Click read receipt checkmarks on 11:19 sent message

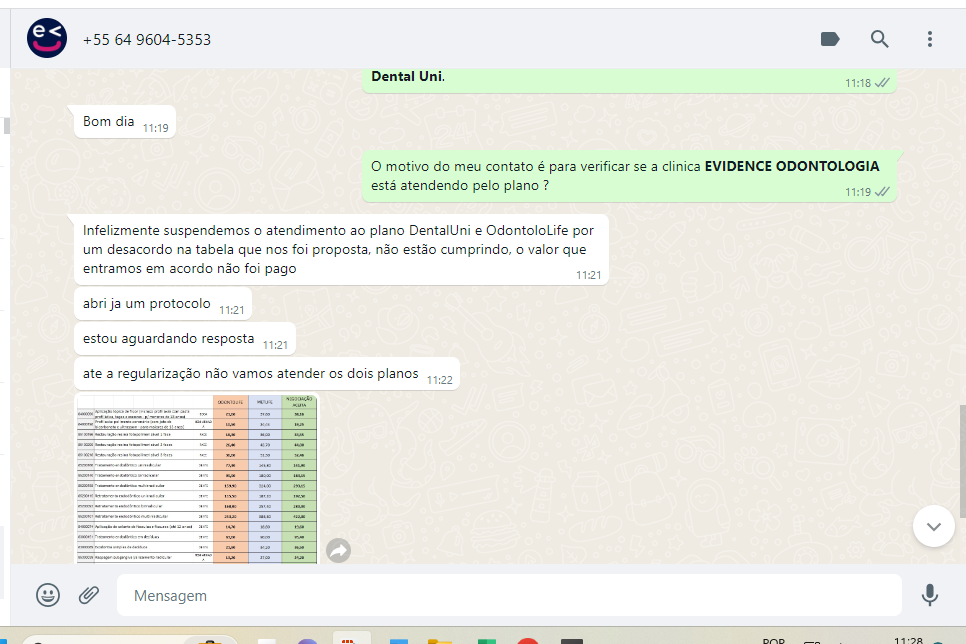point(882,192)
